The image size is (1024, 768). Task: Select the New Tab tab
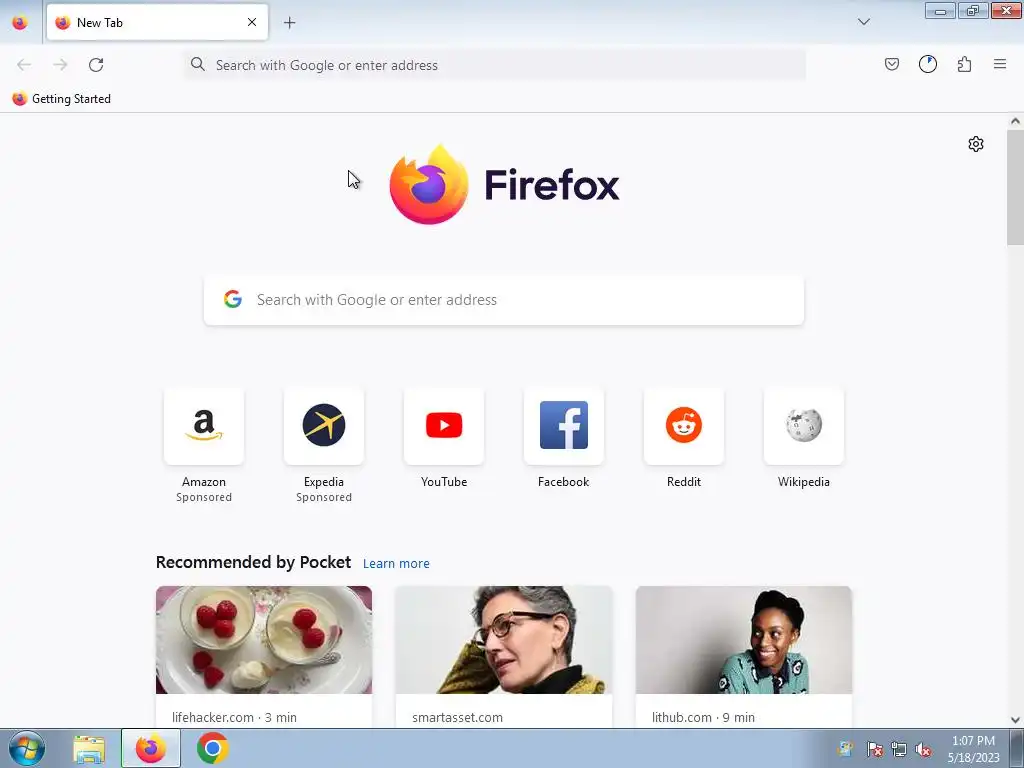157,22
